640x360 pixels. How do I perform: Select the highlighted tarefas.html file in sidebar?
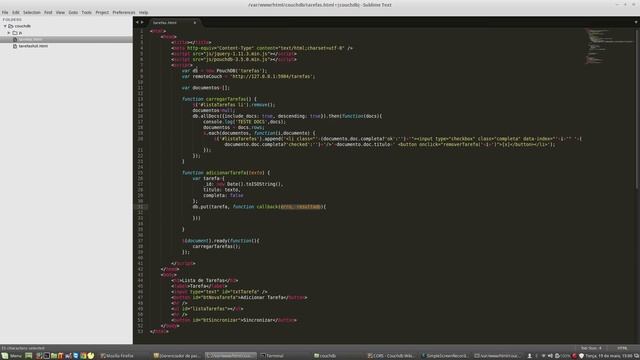point(66,39)
